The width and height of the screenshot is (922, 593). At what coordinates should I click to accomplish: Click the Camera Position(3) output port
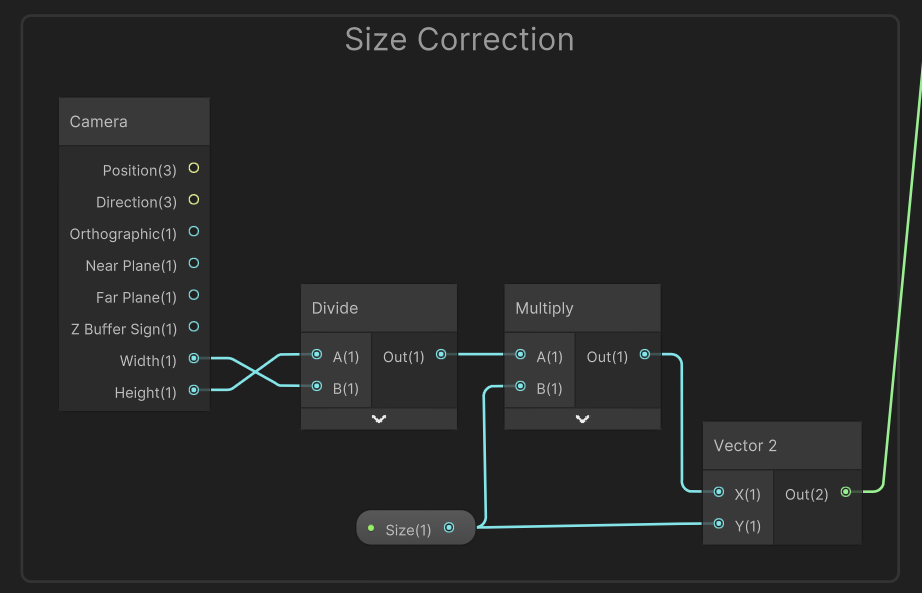(194, 169)
